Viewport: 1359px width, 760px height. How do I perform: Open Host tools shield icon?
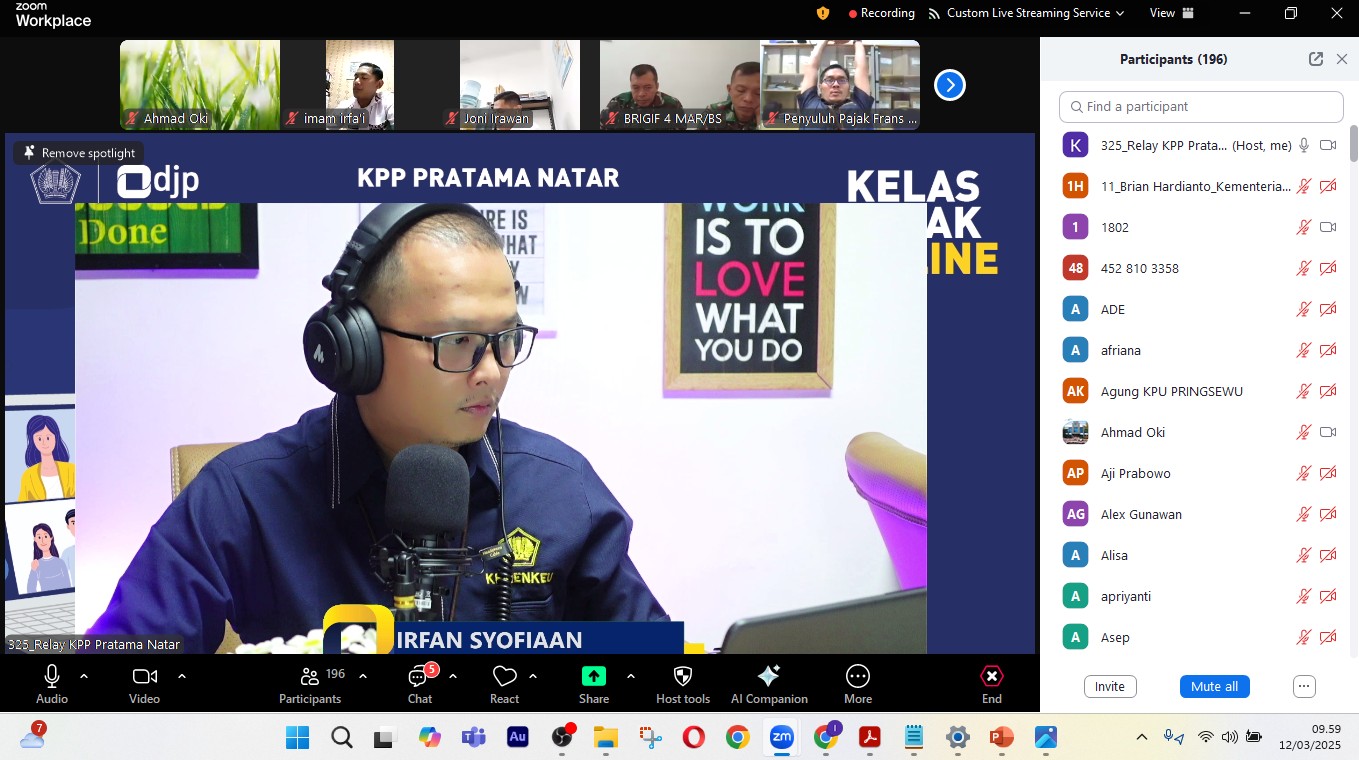[x=683, y=676]
